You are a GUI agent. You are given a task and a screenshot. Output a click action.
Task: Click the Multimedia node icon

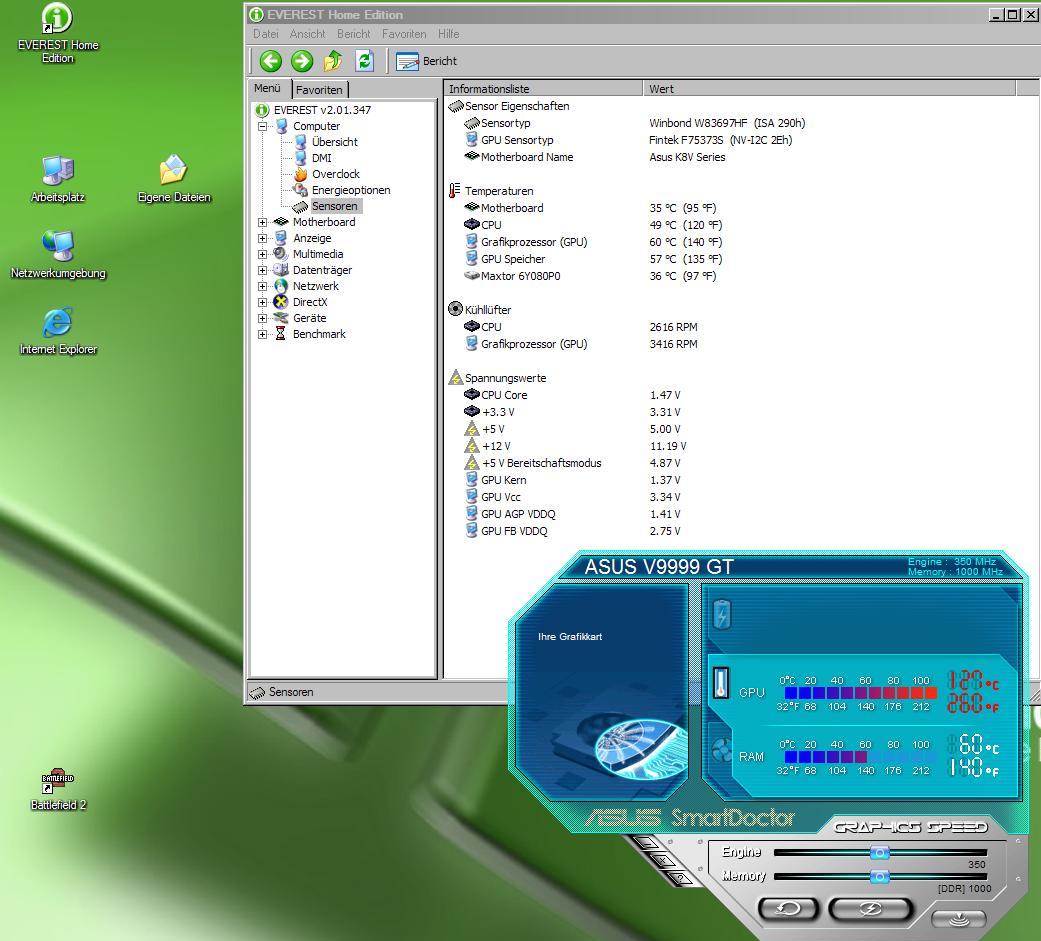click(x=281, y=254)
